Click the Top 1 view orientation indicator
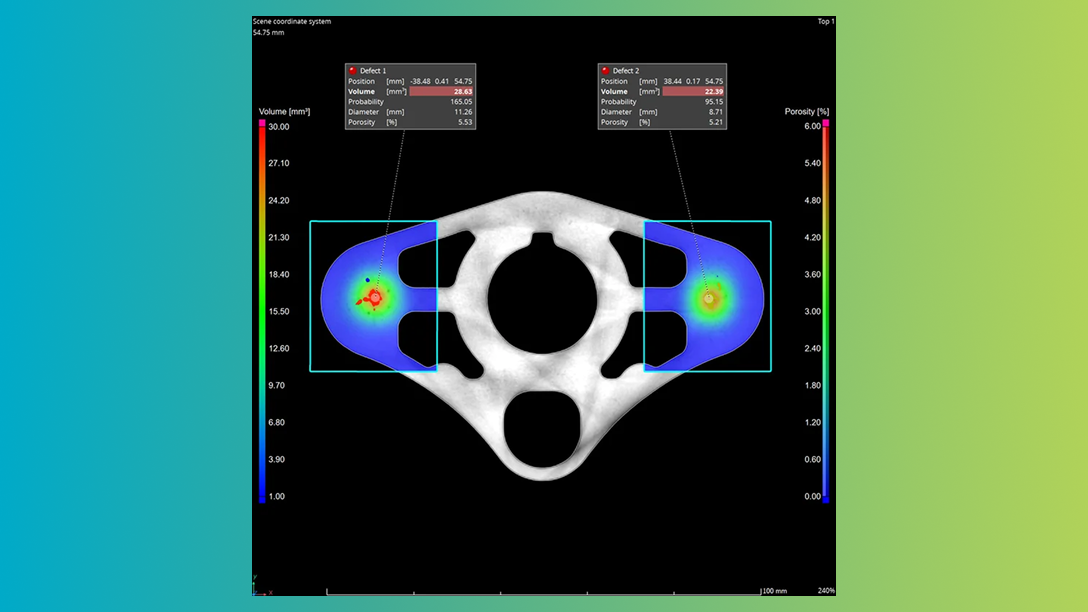The height and width of the screenshot is (612, 1088). tap(824, 20)
